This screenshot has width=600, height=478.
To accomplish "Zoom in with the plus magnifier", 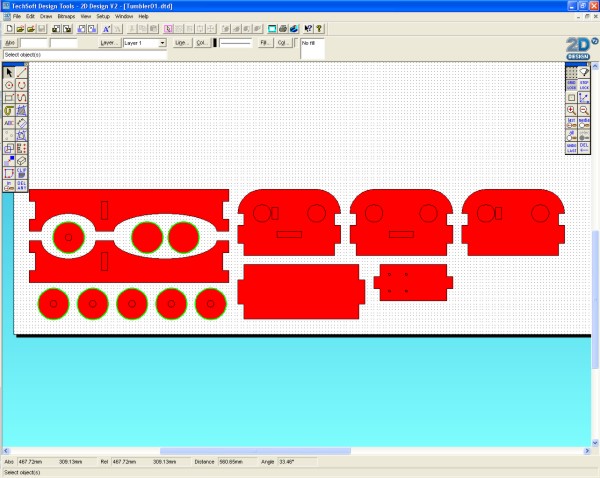I will (x=571, y=110).
